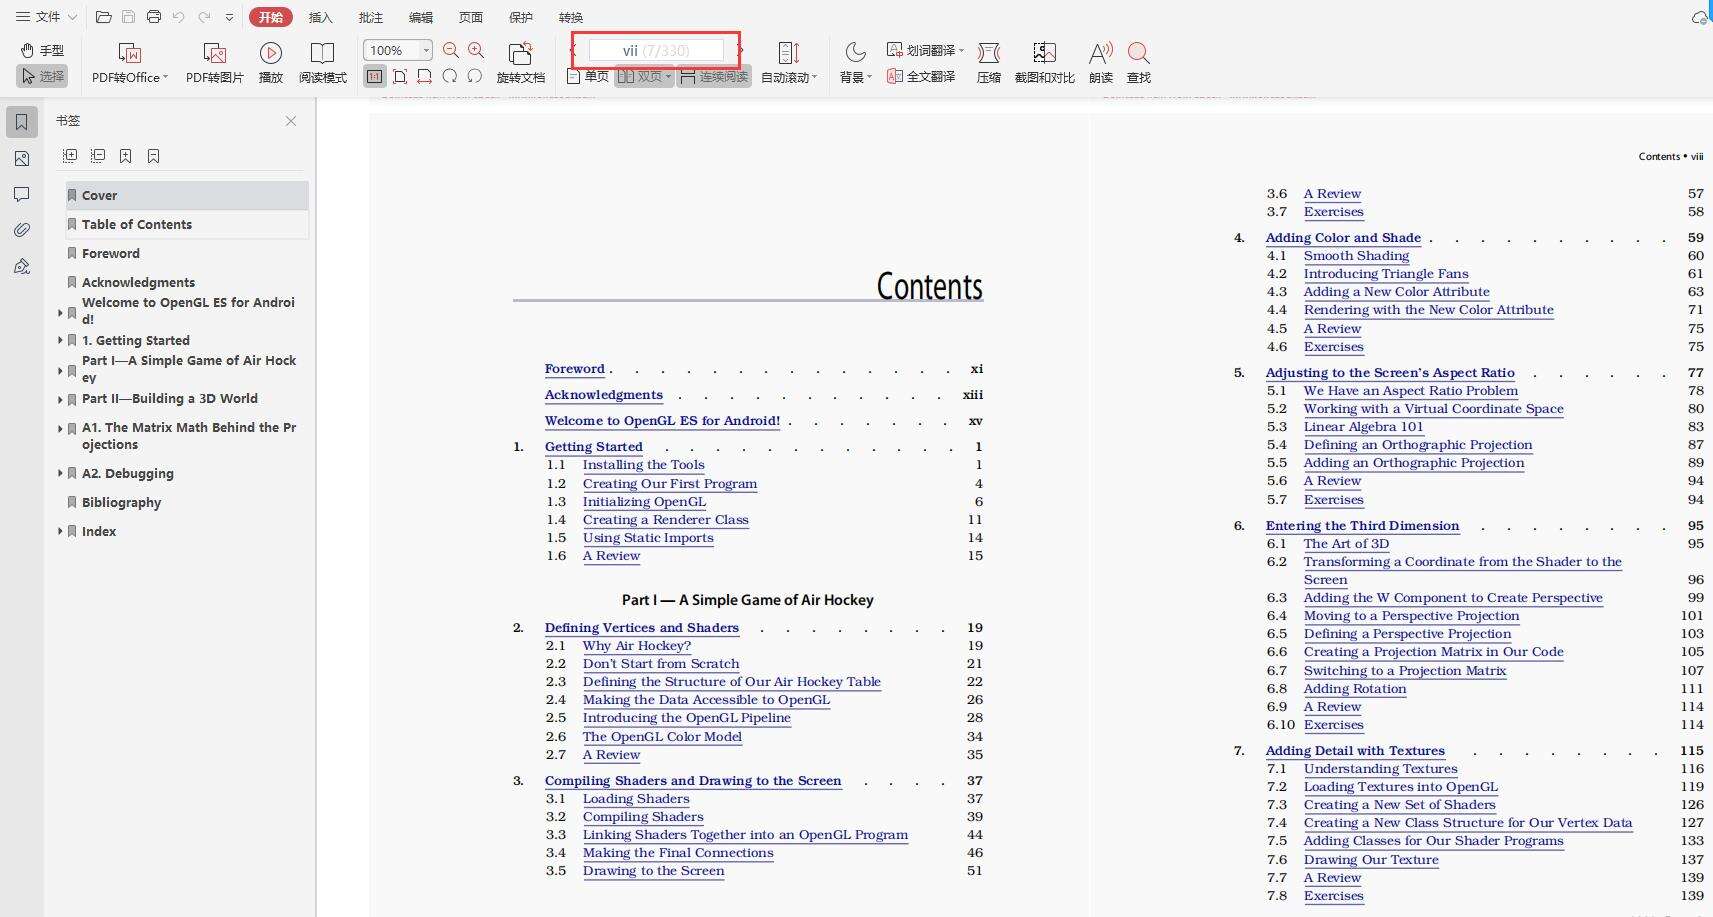Expand 'Part II—Building a 3D World' bookmark

[60, 399]
